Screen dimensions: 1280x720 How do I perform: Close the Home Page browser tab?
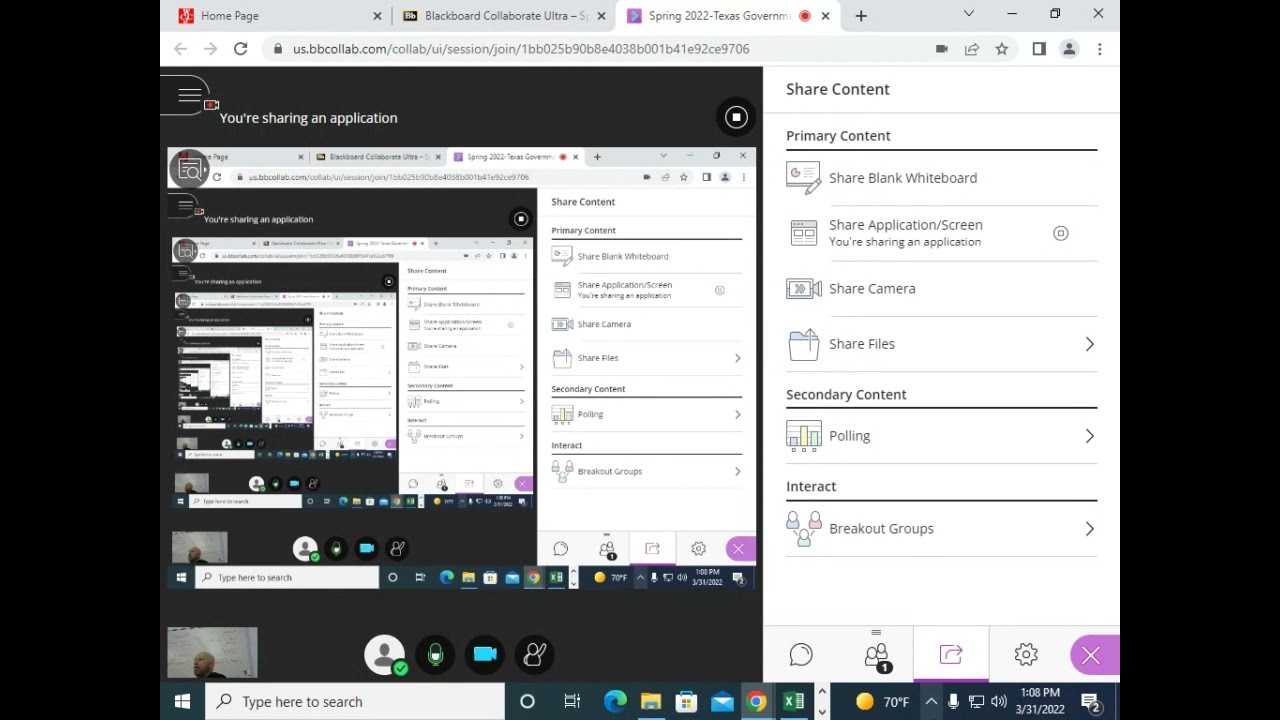(x=377, y=16)
